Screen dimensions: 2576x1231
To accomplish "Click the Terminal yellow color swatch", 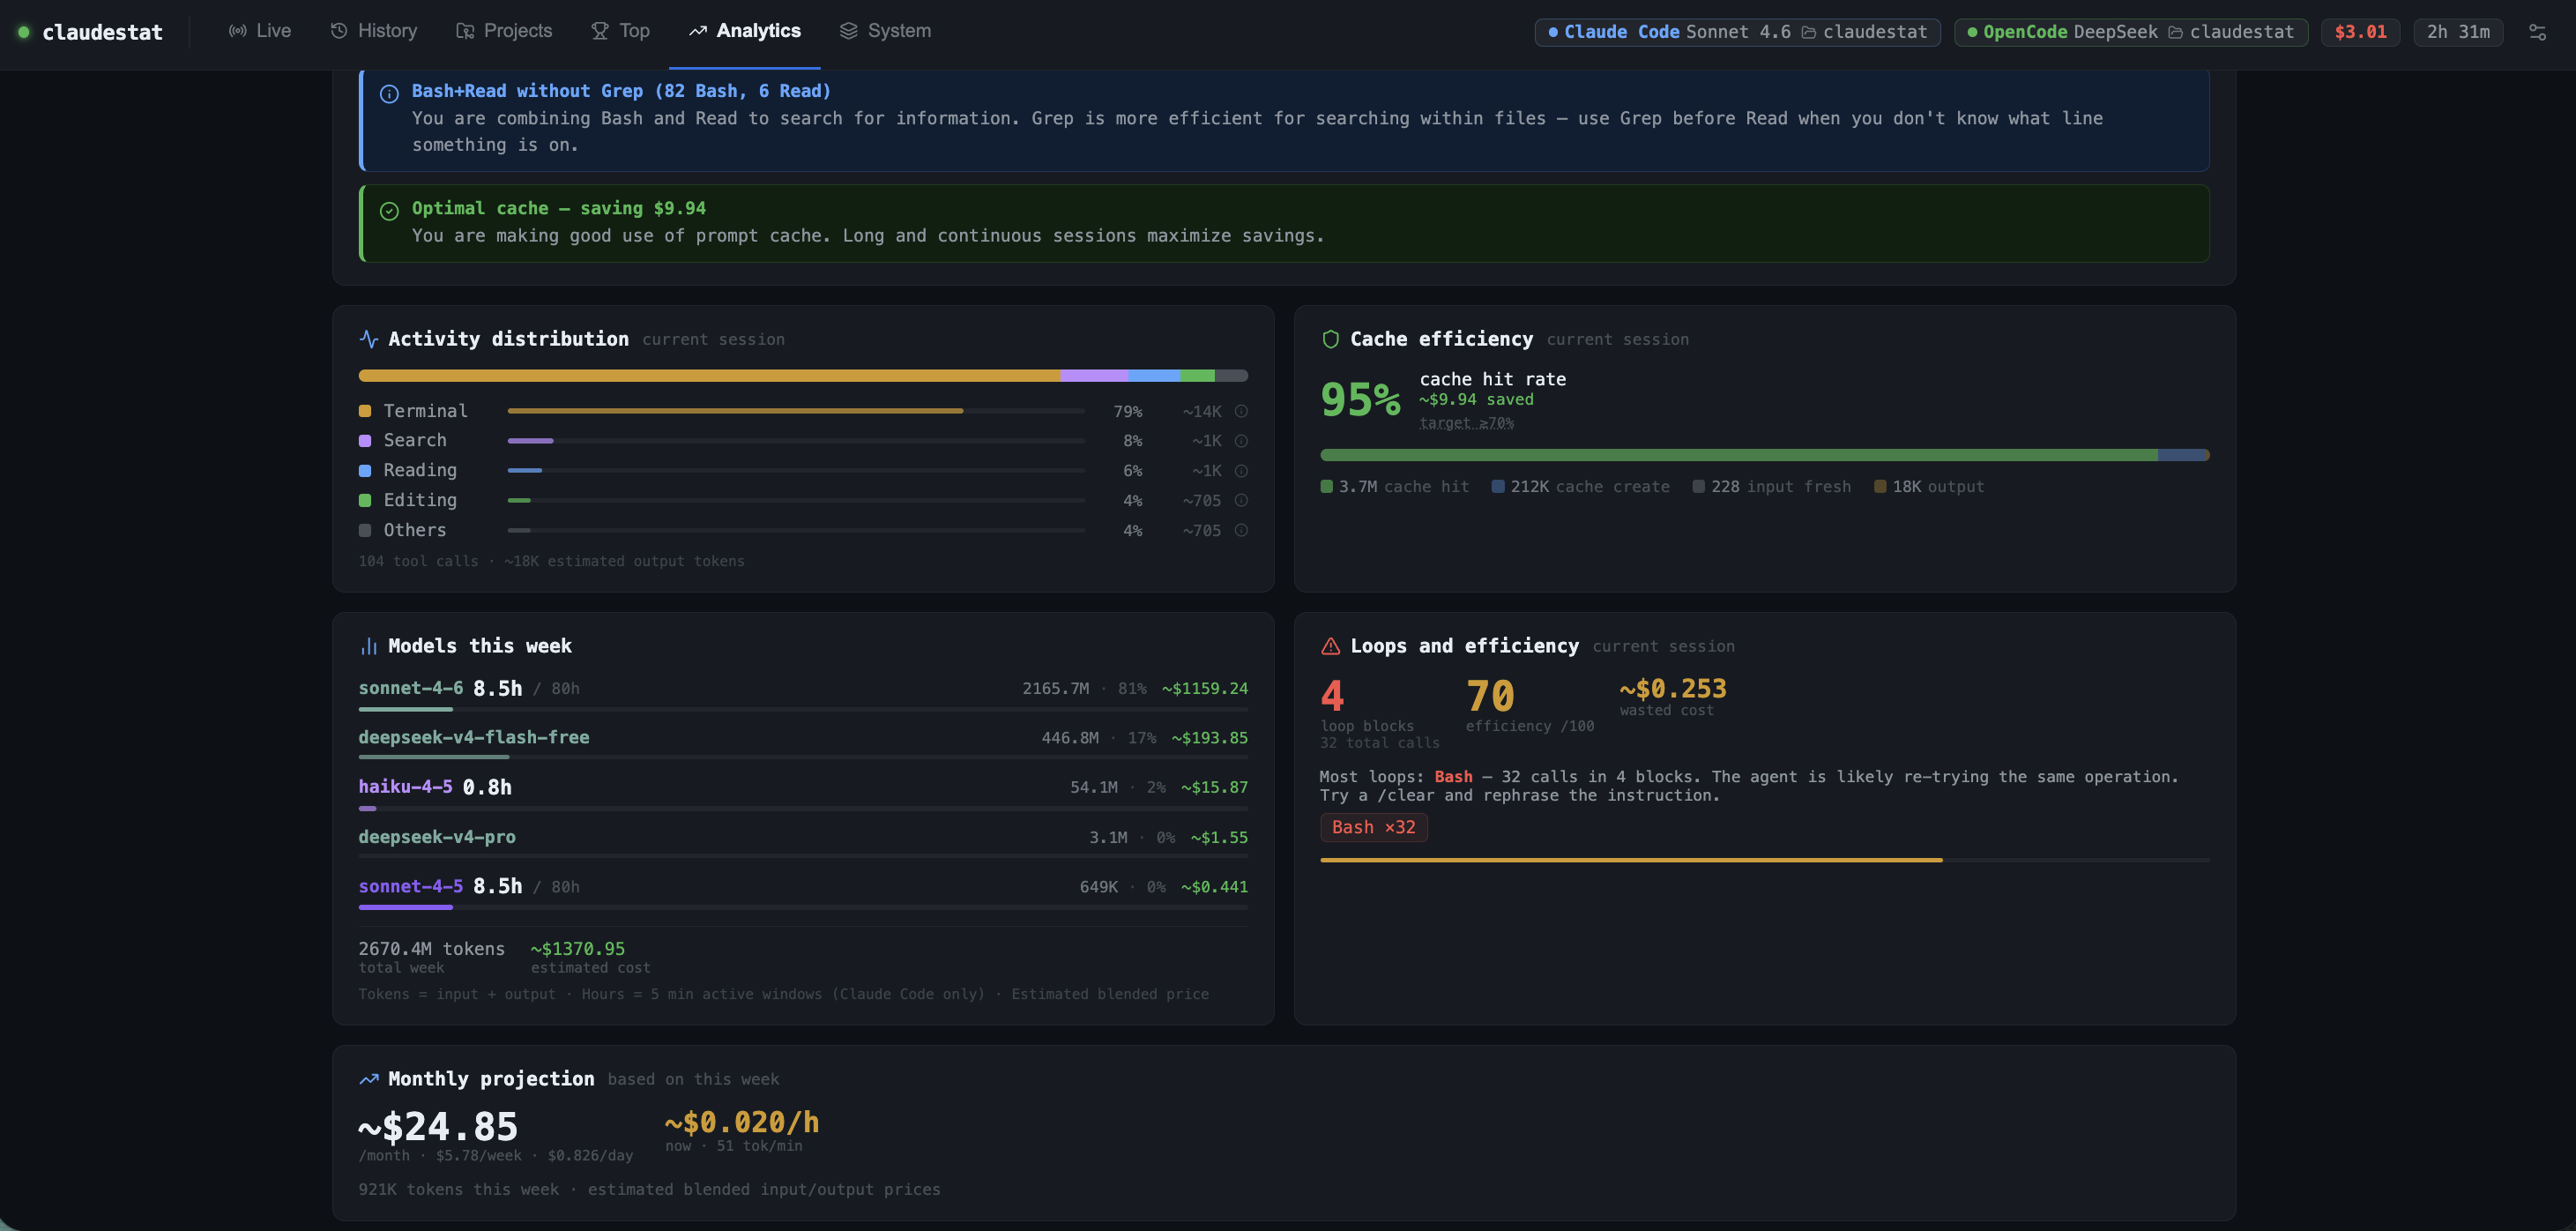I will (365, 411).
